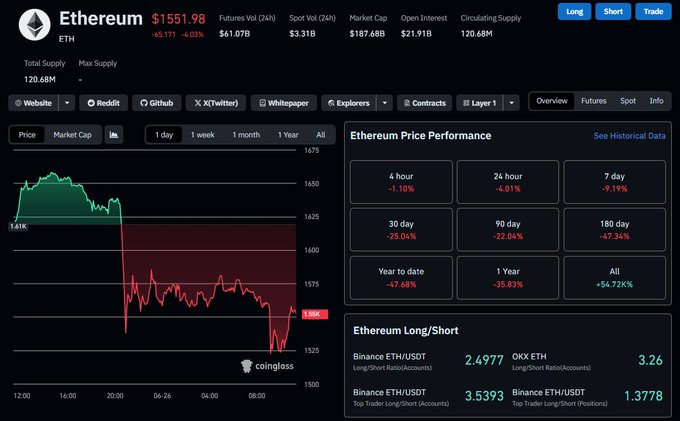Click the Market Cap value $187.68B
680x421 pixels.
[367, 34]
